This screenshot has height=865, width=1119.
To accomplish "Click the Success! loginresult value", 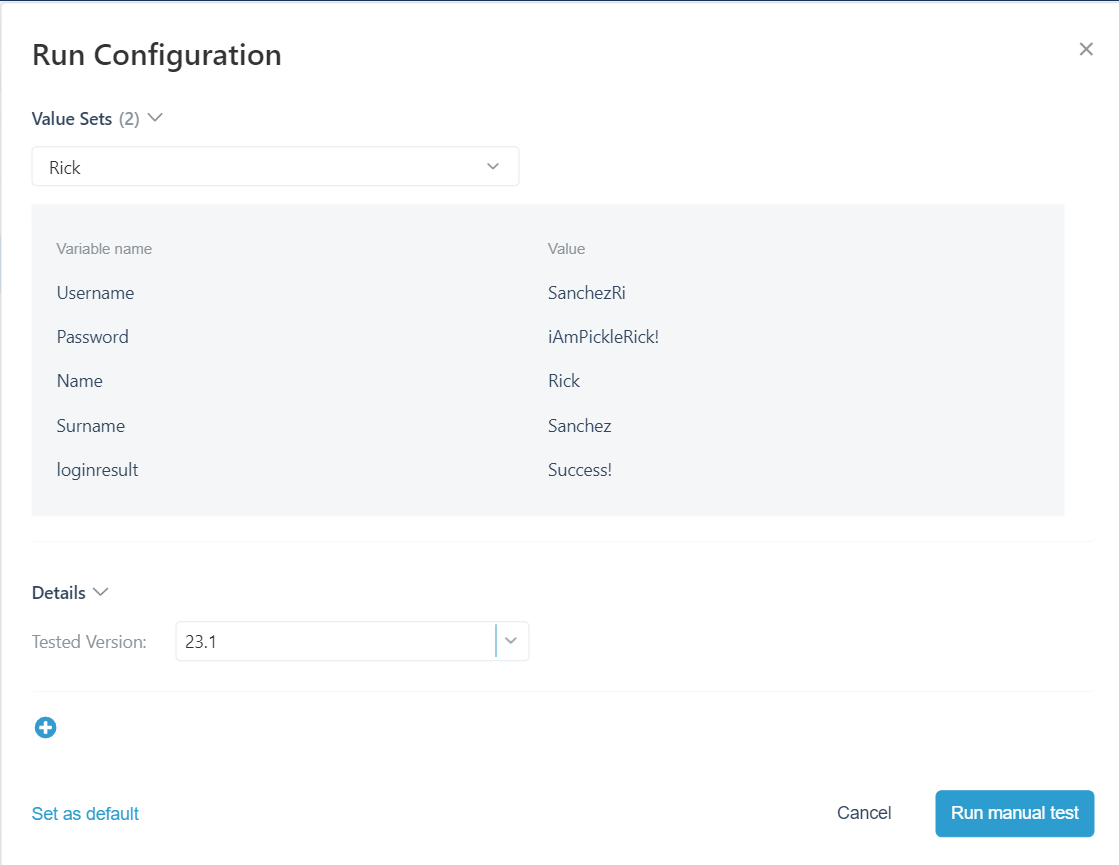I will point(579,470).
